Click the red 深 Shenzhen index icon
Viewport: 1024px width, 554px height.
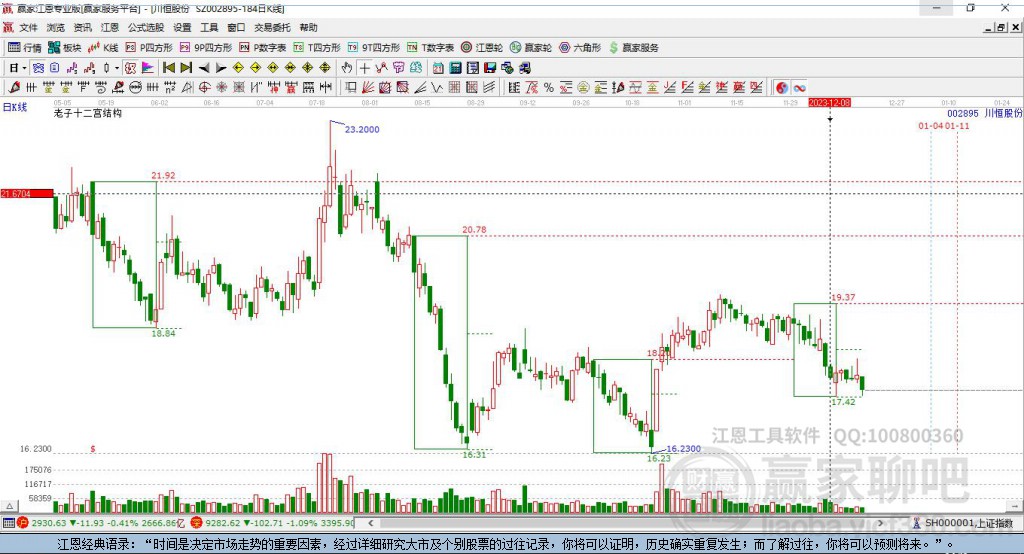click(197, 523)
